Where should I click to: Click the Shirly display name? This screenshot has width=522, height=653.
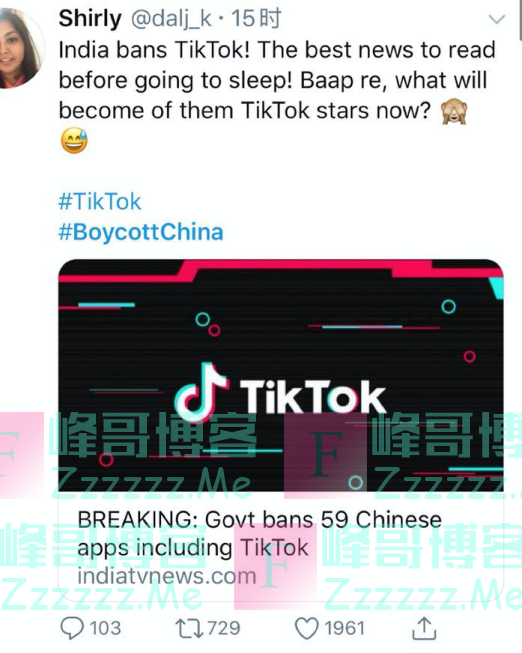[90, 18]
